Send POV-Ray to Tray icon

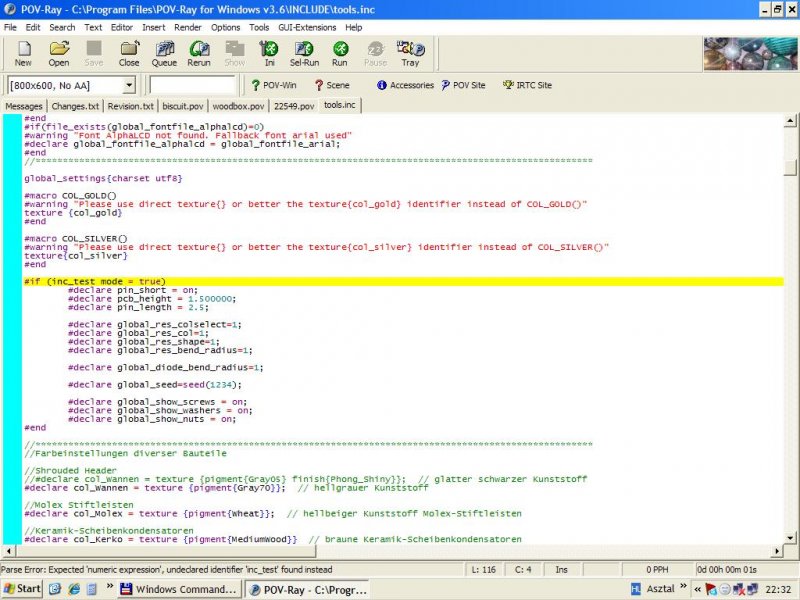(x=410, y=54)
